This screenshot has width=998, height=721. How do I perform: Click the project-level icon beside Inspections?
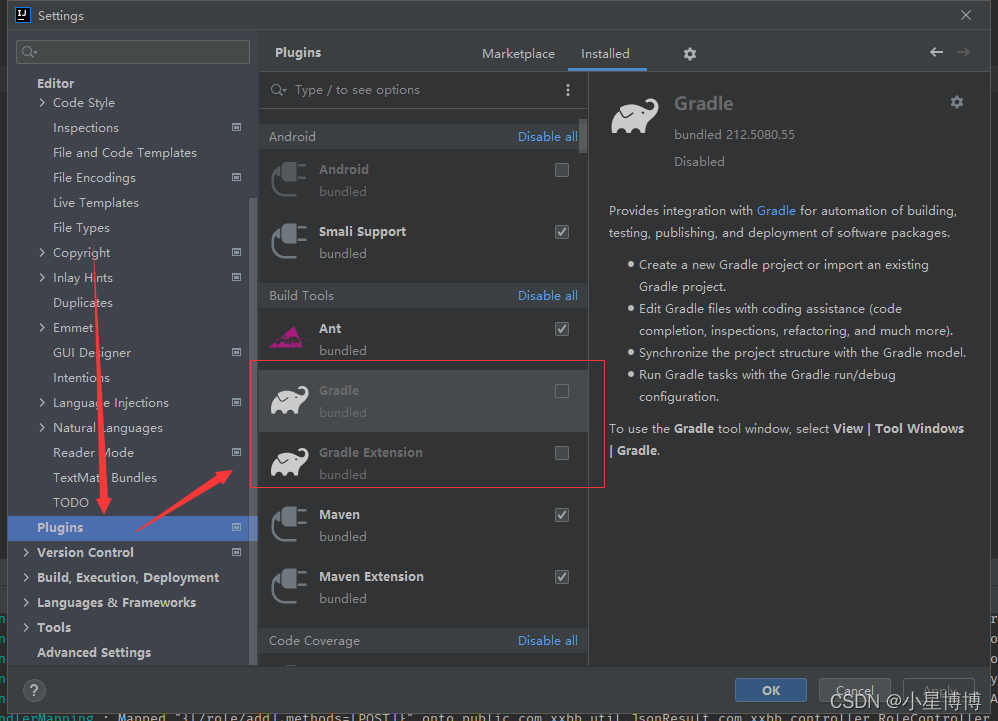click(237, 127)
